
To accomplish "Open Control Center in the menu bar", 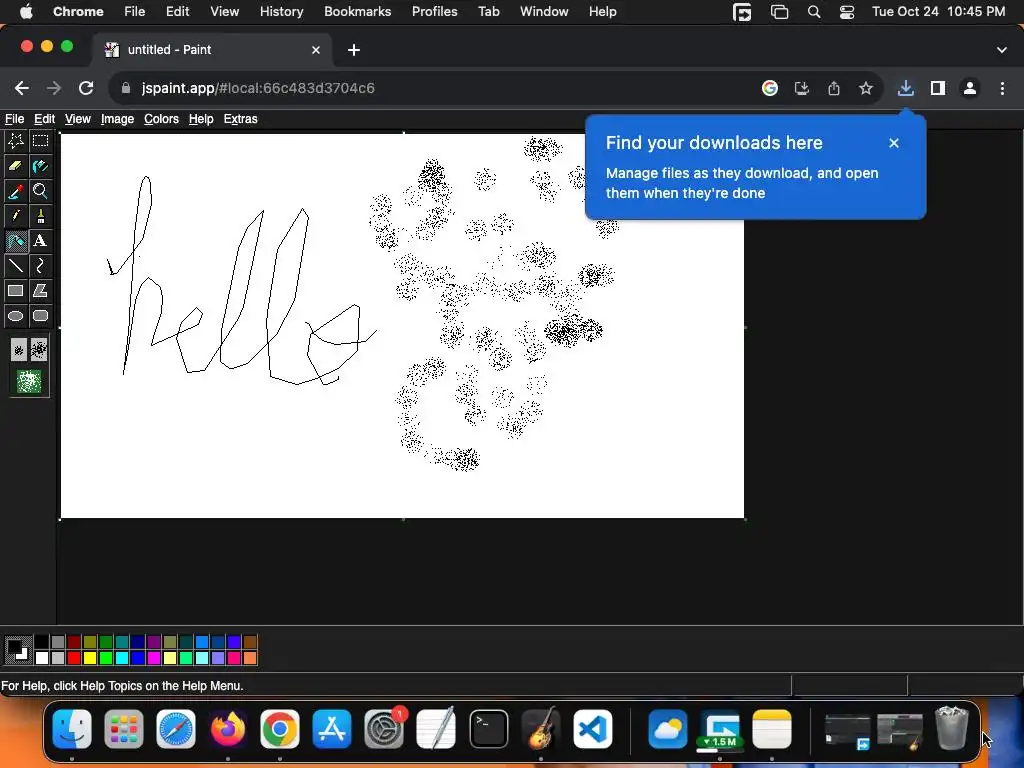I will tap(847, 12).
